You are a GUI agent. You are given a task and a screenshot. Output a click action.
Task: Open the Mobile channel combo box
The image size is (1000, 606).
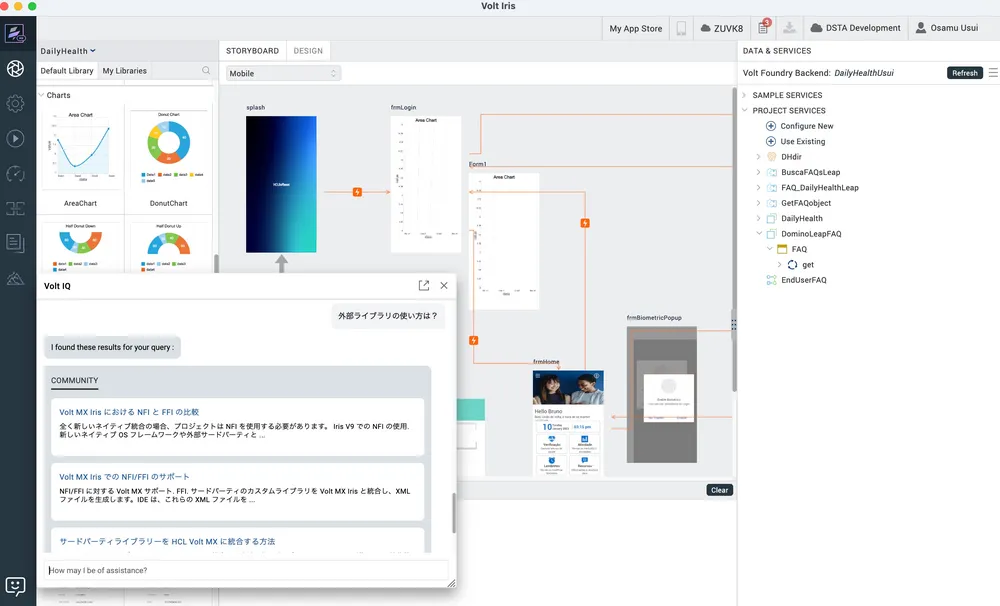(283, 73)
